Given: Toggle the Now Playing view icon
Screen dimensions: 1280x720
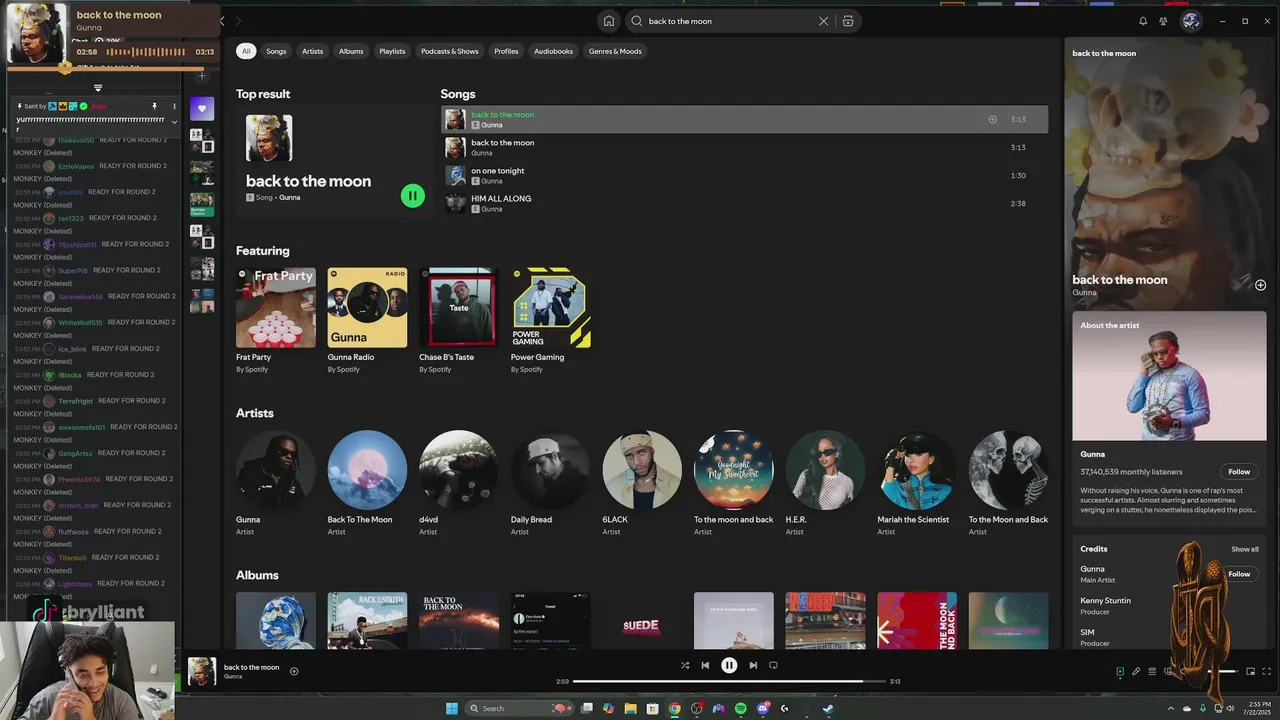Looking at the screenshot, I should click(1120, 671).
